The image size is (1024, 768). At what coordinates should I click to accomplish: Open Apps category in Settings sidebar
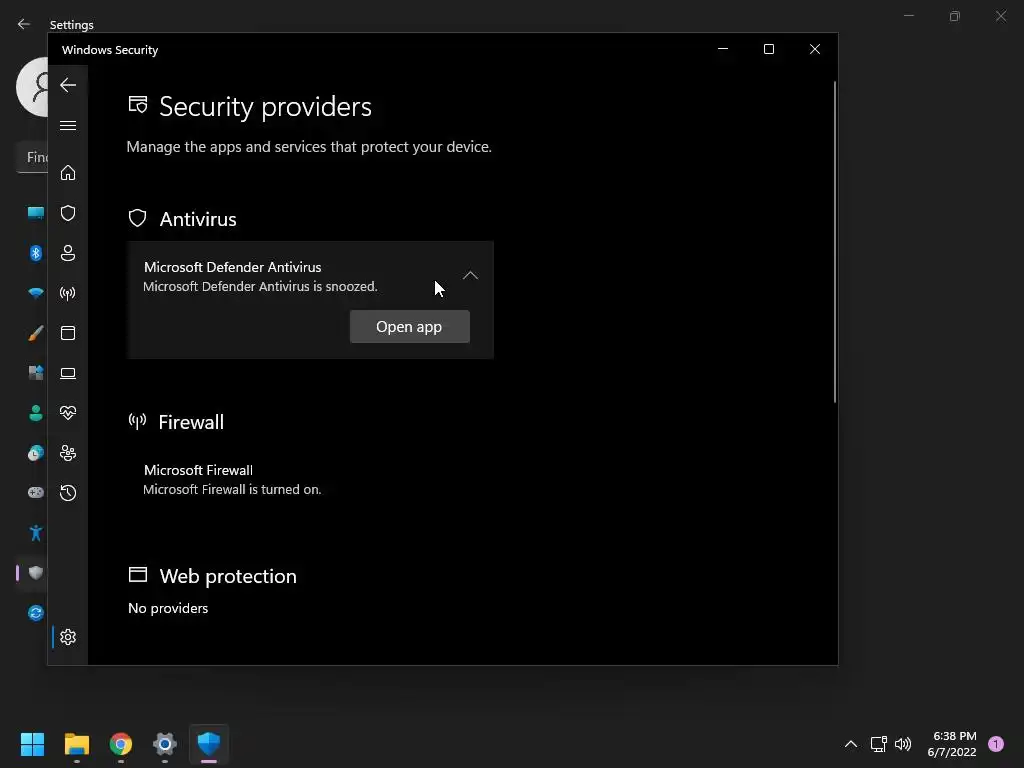pos(35,373)
